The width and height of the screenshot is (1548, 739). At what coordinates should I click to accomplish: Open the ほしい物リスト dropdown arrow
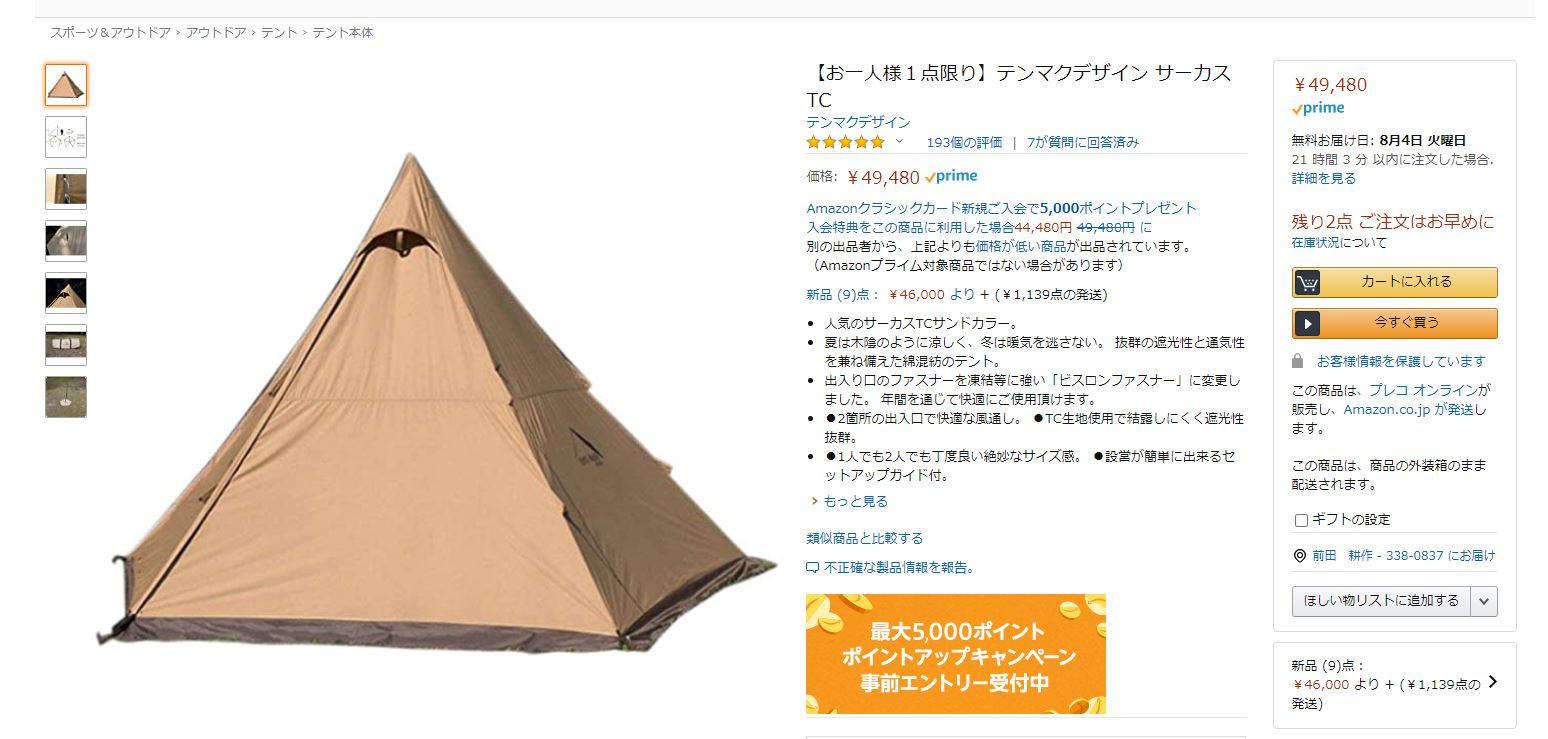point(1484,601)
